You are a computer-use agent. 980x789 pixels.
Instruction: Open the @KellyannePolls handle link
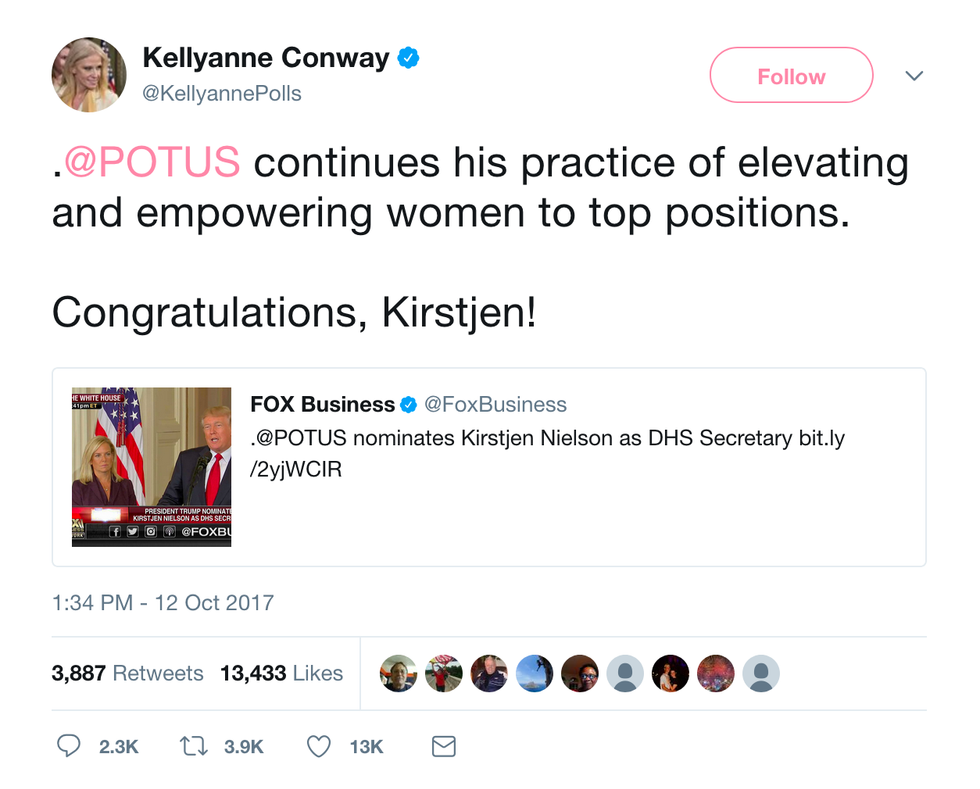coord(222,93)
